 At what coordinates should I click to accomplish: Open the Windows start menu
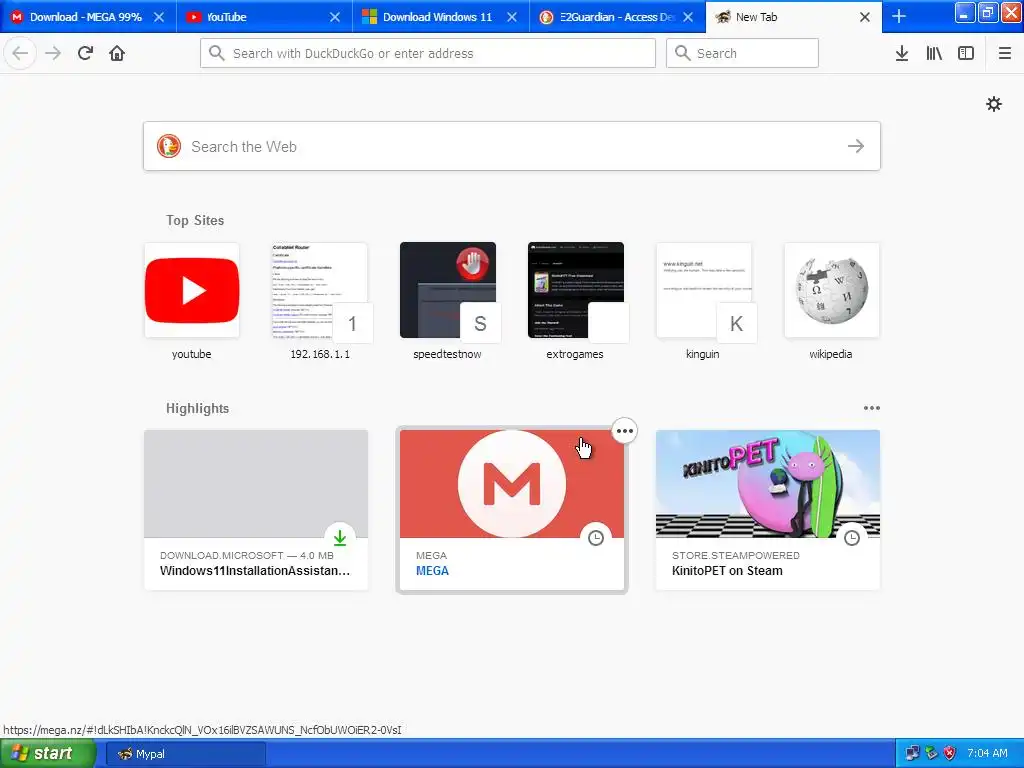[x=47, y=754]
